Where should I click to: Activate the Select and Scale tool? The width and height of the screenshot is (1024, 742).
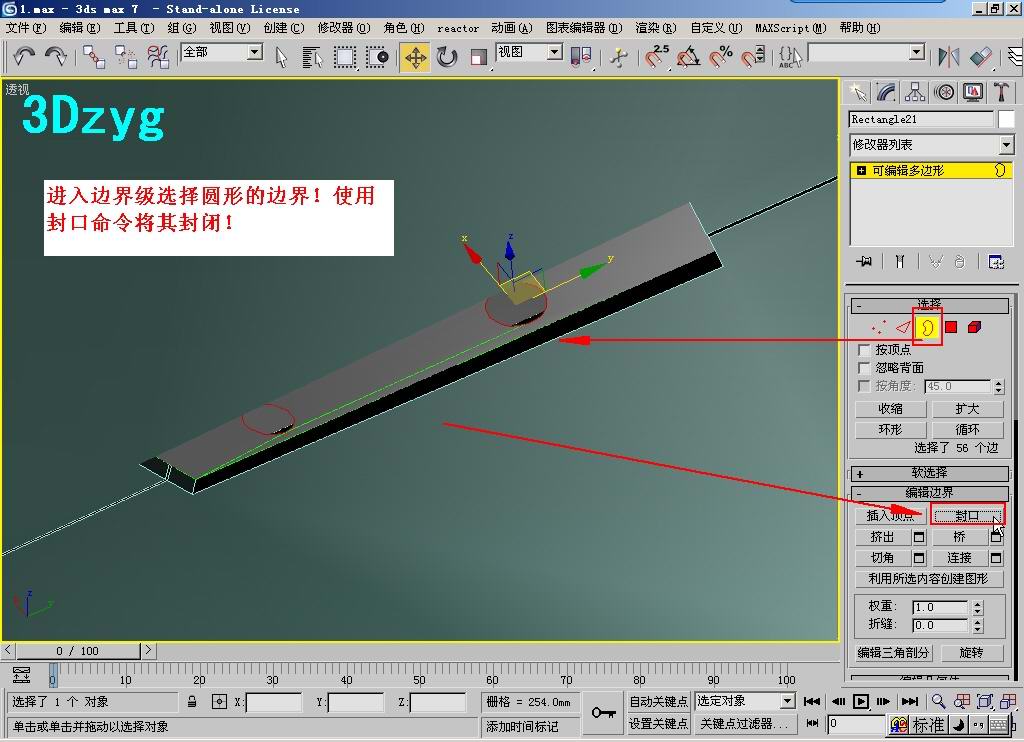tap(479, 57)
